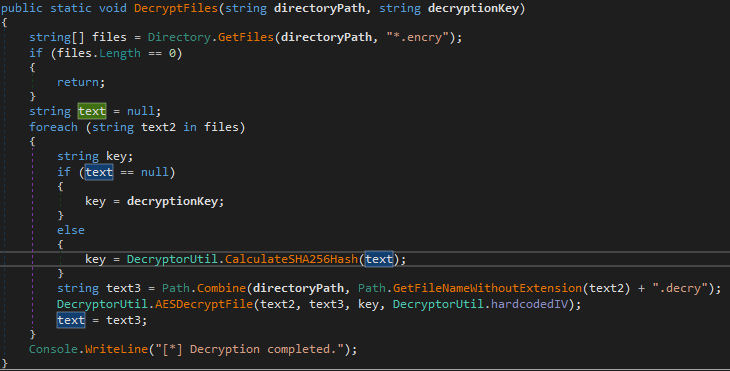Image resolution: width=730 pixels, height=371 pixels.
Task: Click GetFileNameWithoutExtension method call
Action: (487, 288)
